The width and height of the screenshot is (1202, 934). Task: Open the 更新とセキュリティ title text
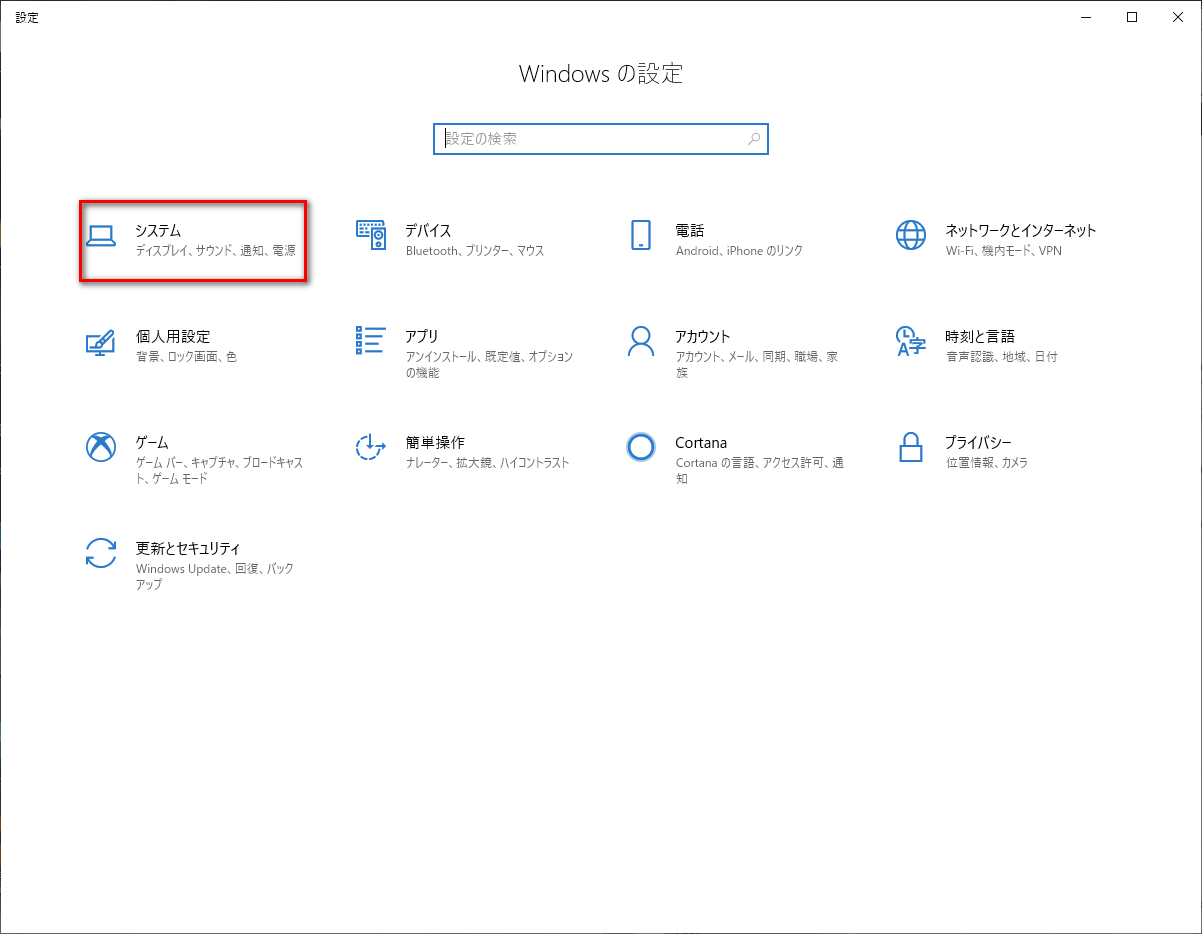coord(188,548)
